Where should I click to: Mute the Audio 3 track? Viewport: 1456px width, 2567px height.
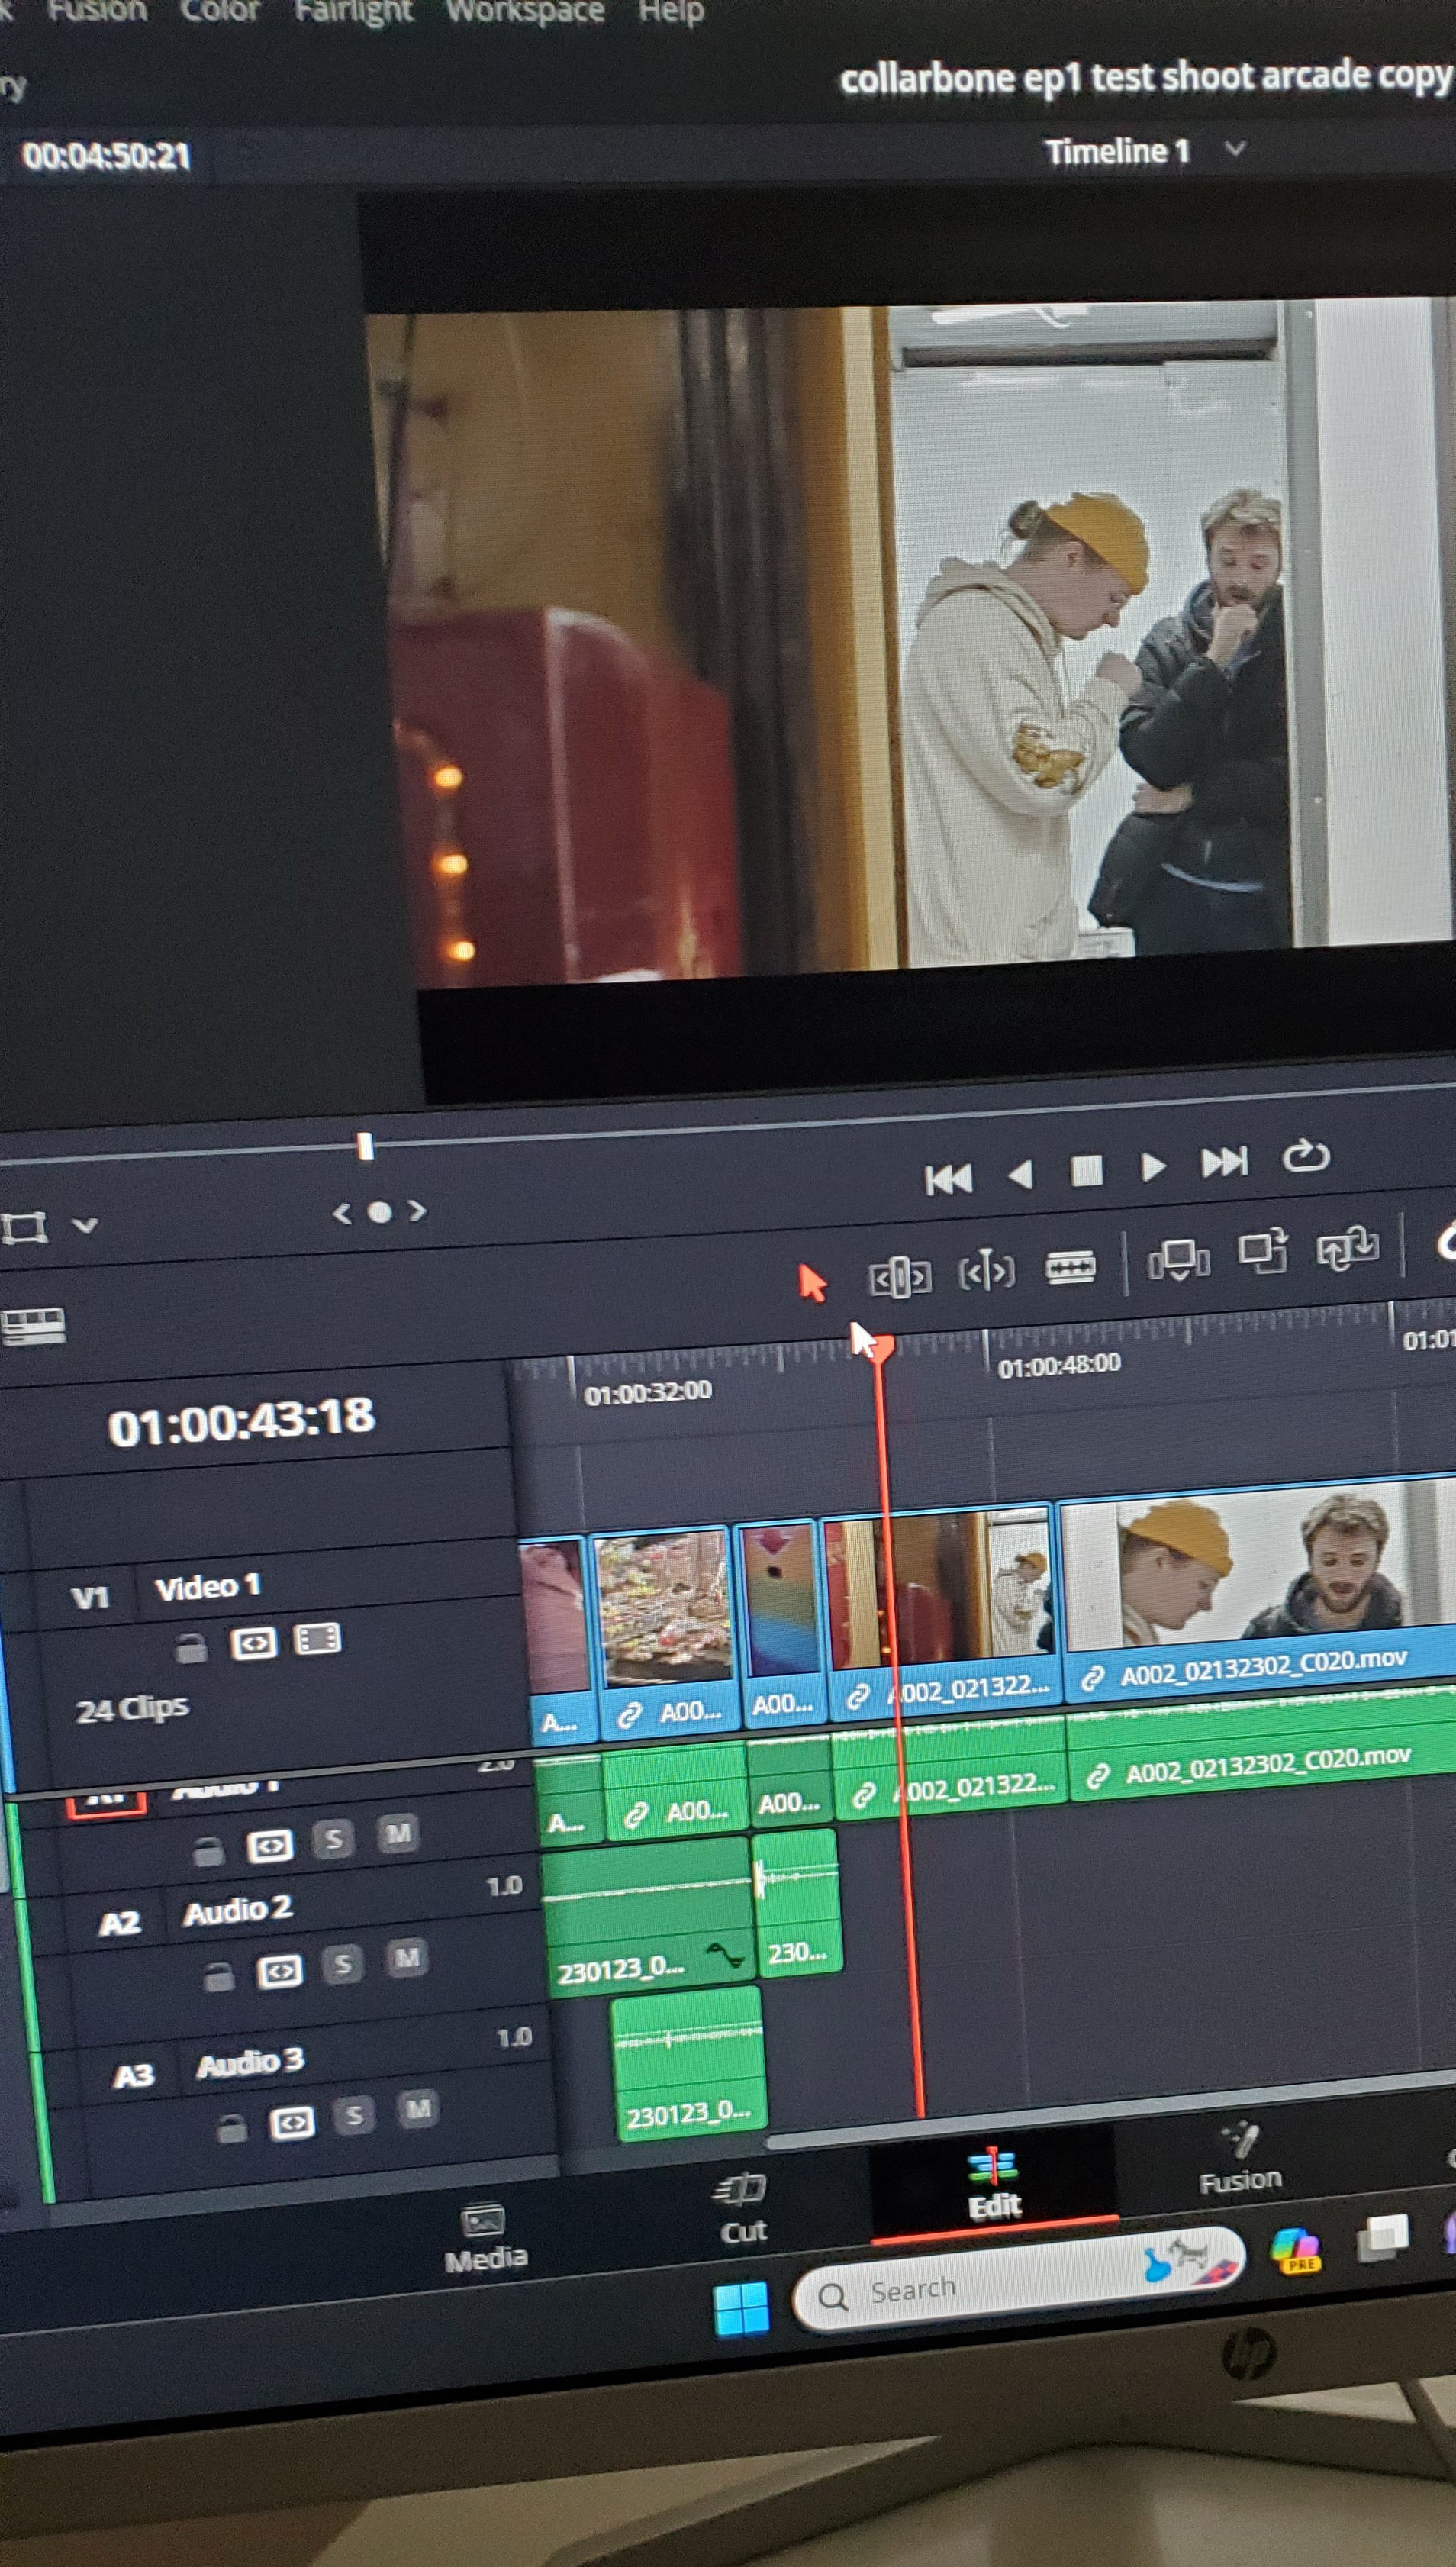click(418, 2109)
